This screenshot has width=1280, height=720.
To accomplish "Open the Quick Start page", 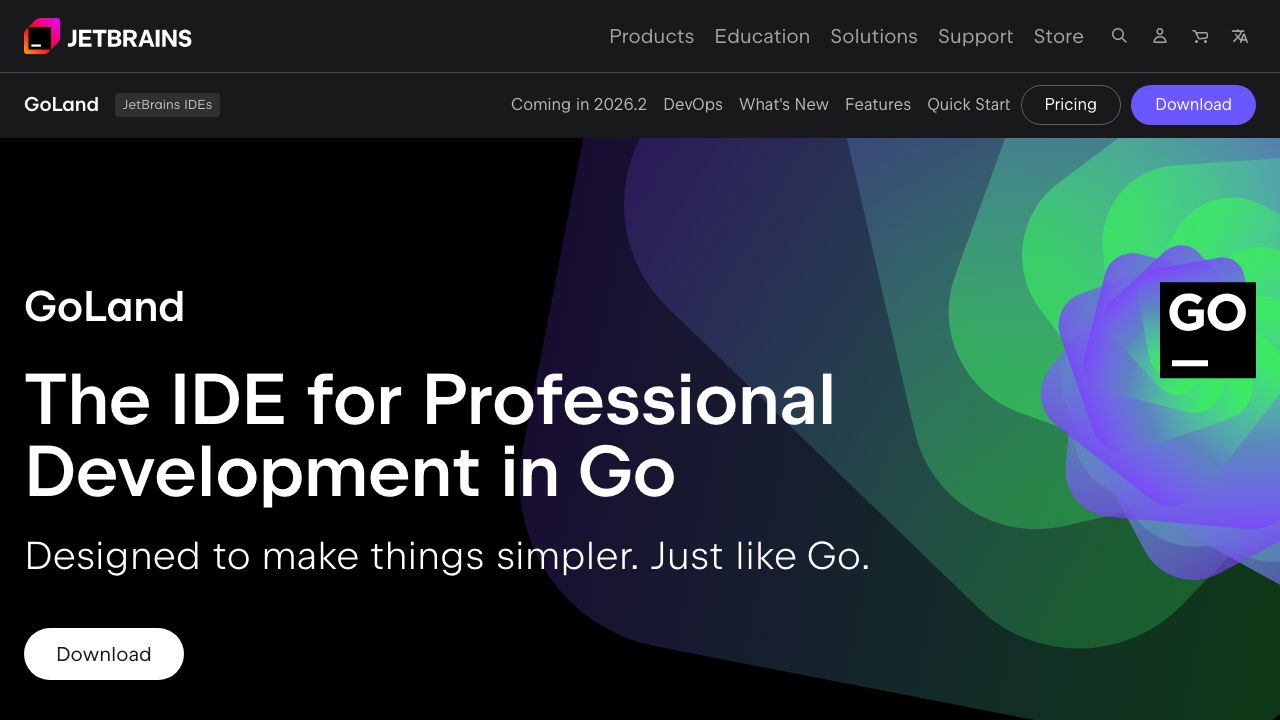I will pyautogui.click(x=968, y=104).
